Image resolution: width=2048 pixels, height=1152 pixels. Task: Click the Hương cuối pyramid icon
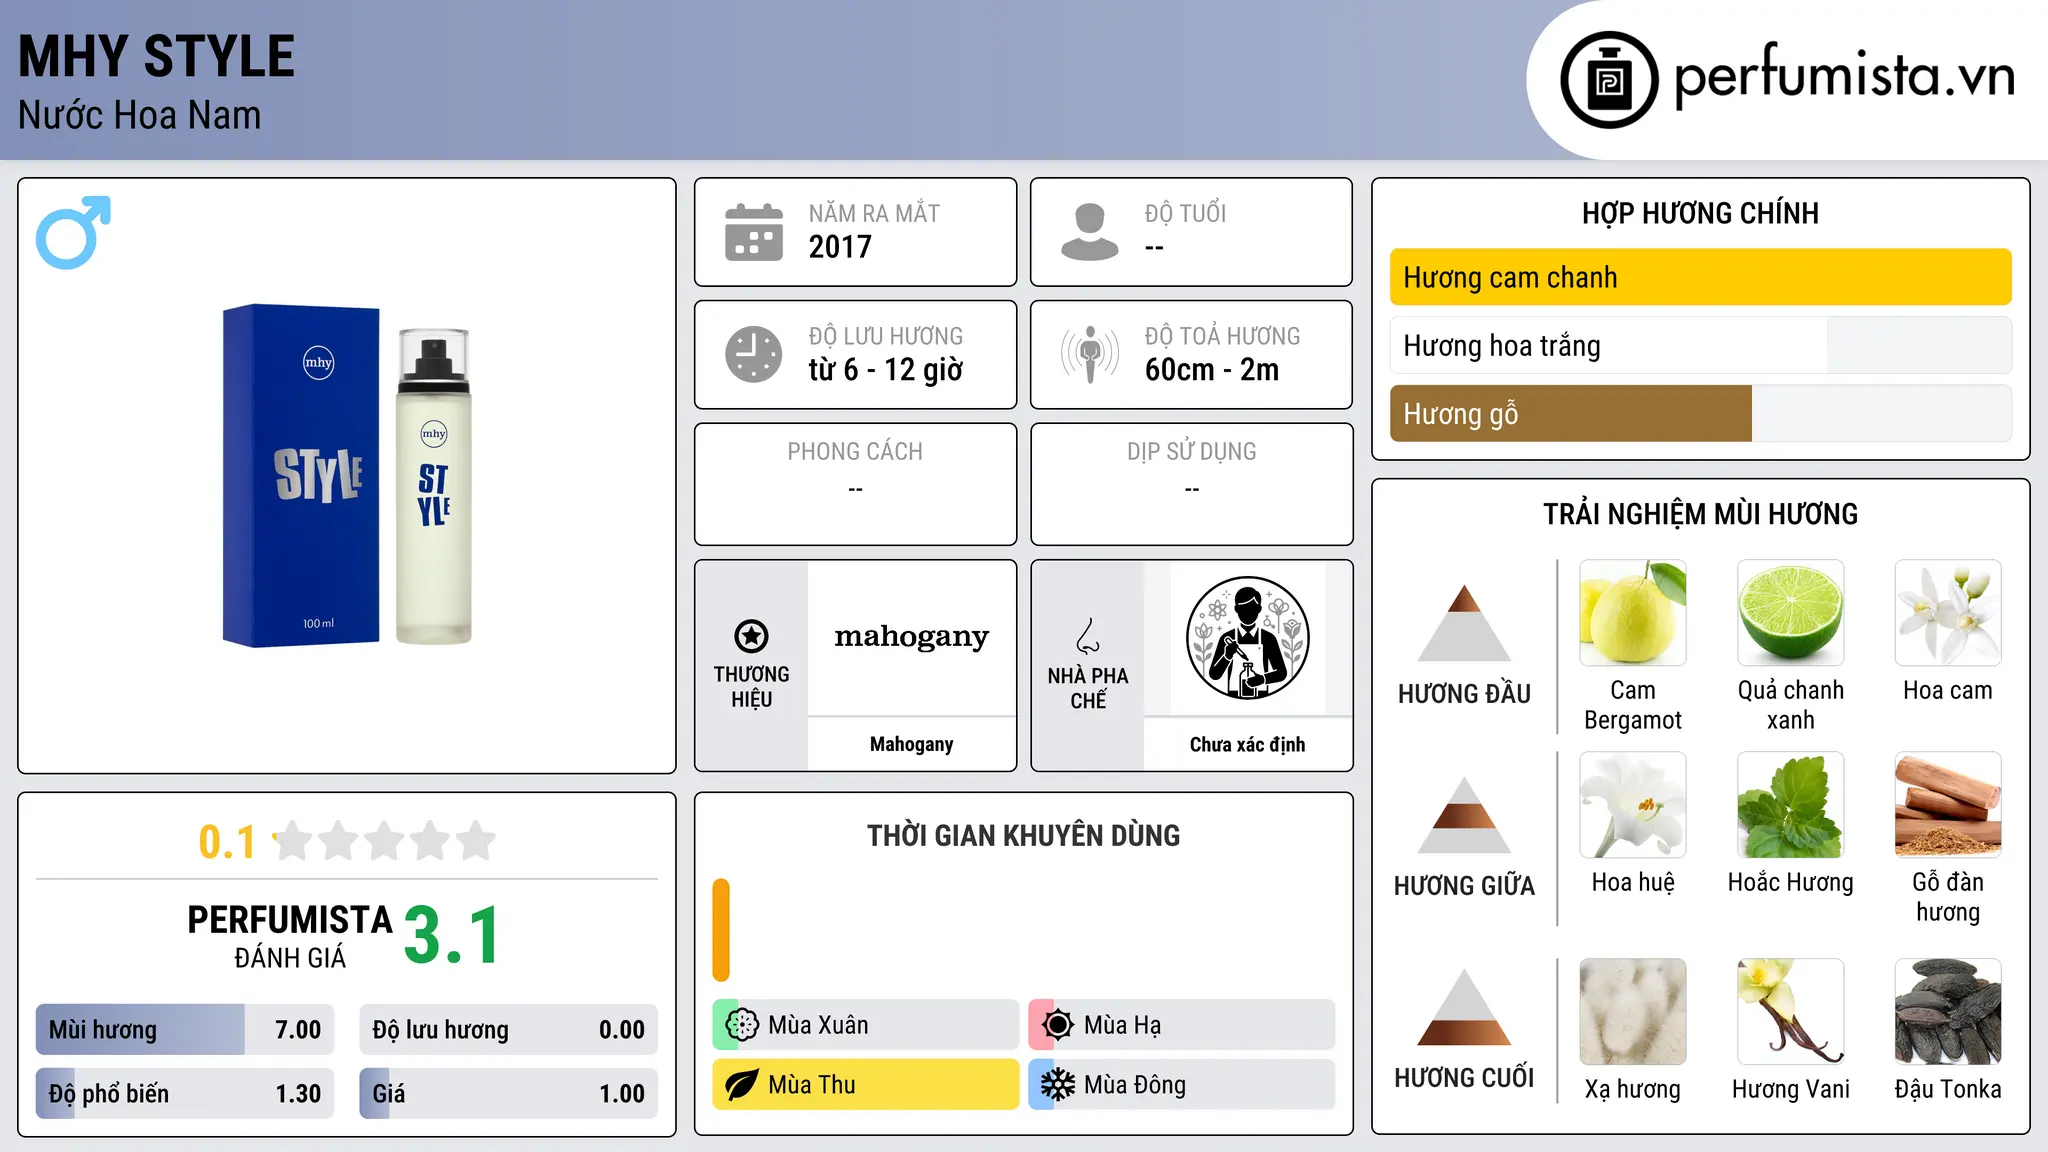(1464, 1007)
